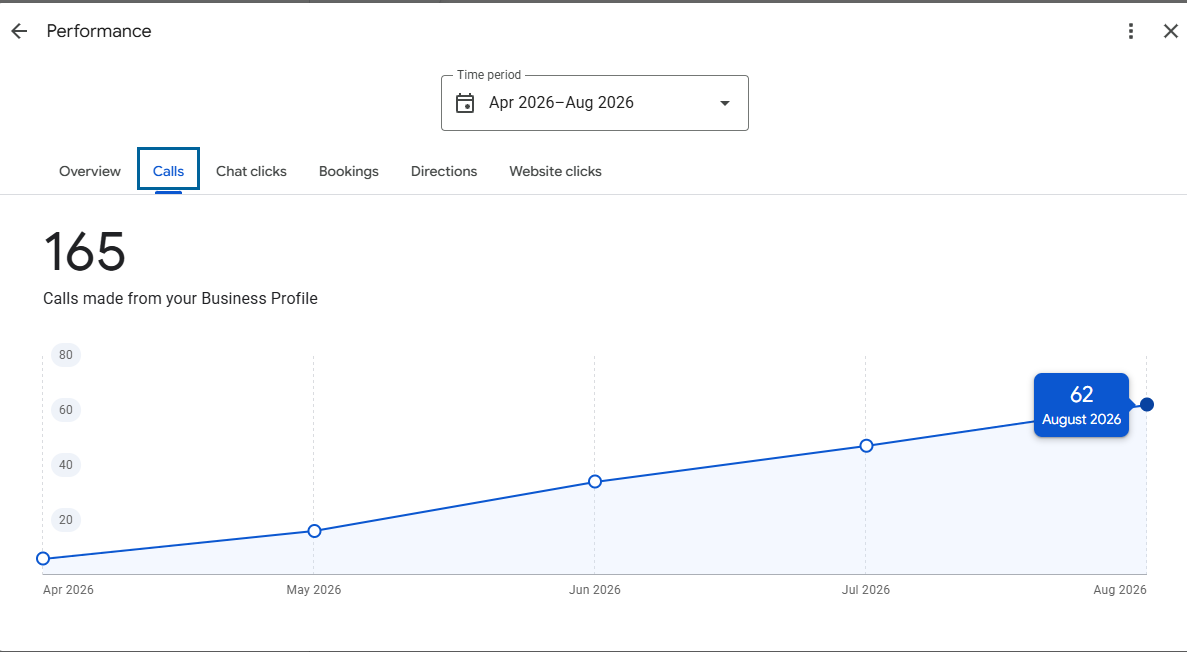Screen dimensions: 1187x652
Task: Click the 40 y-axis label
Action: click(x=66, y=465)
